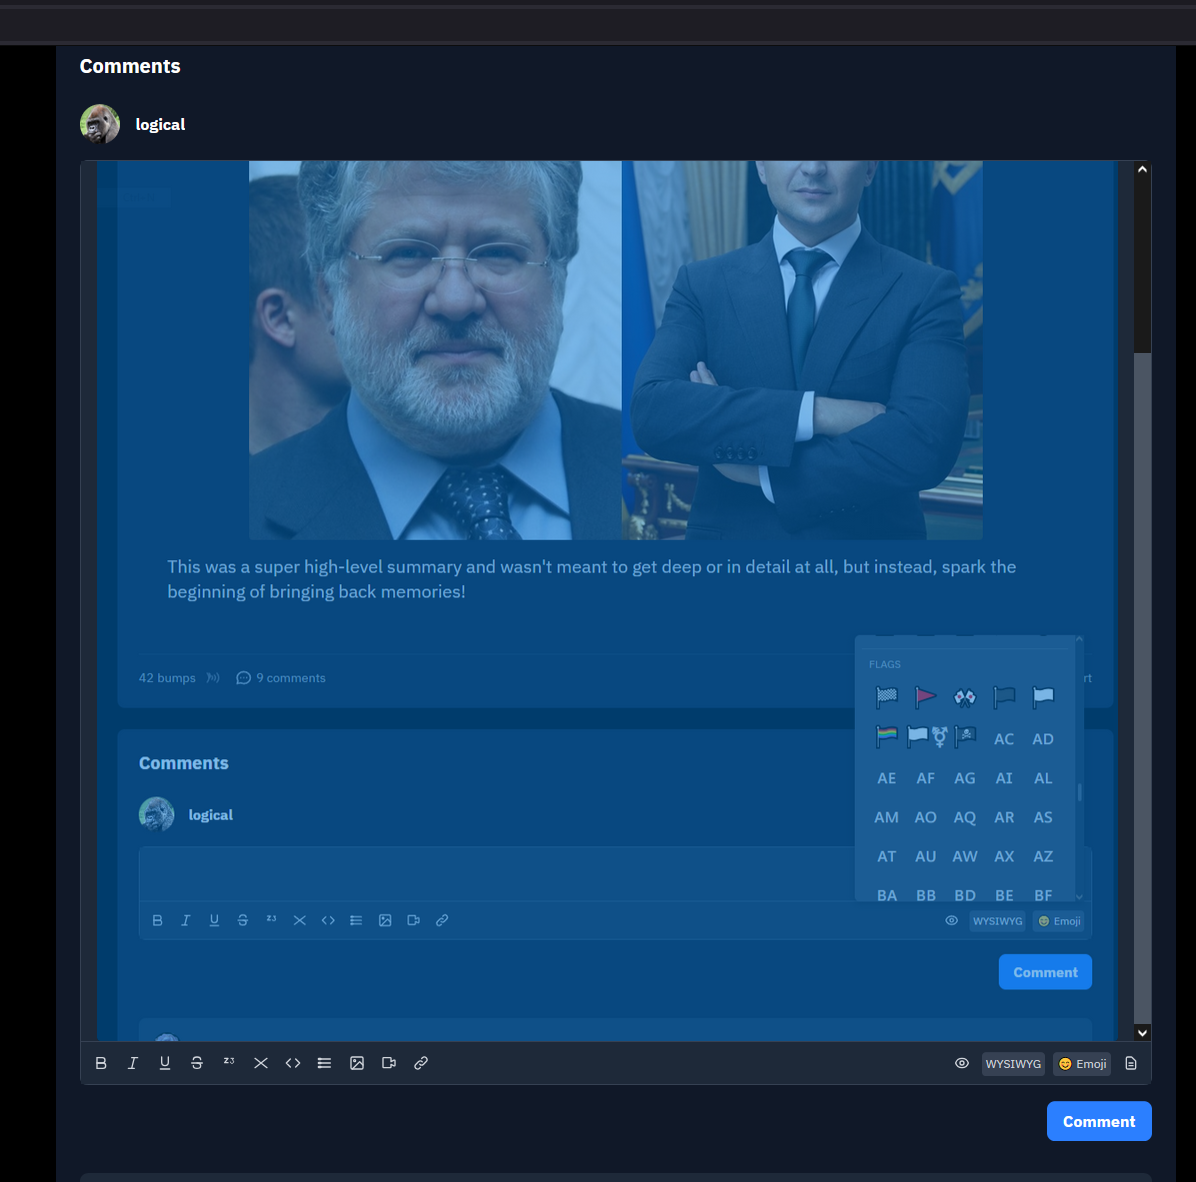Toggle Bold in the embedded preview toolbar
Screen dimensions: 1196x1182
(x=158, y=920)
